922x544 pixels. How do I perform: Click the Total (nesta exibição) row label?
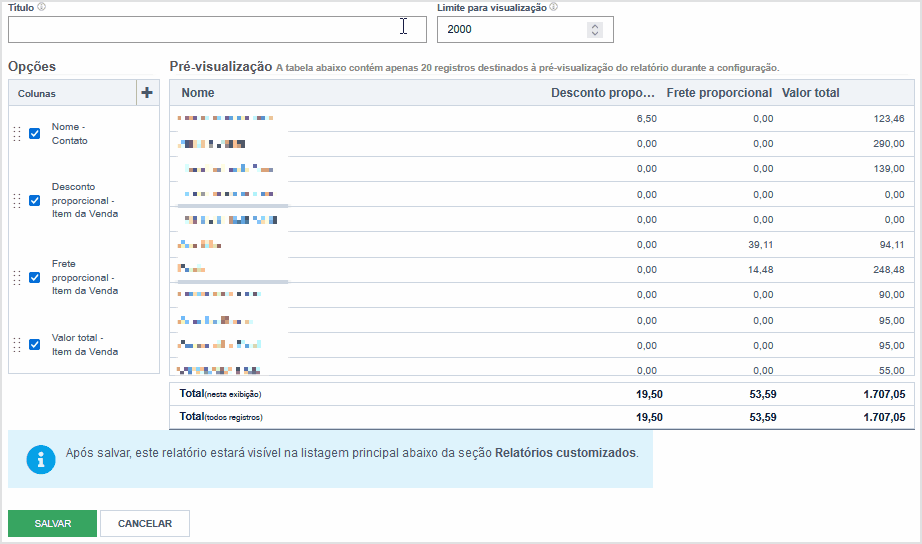221,394
